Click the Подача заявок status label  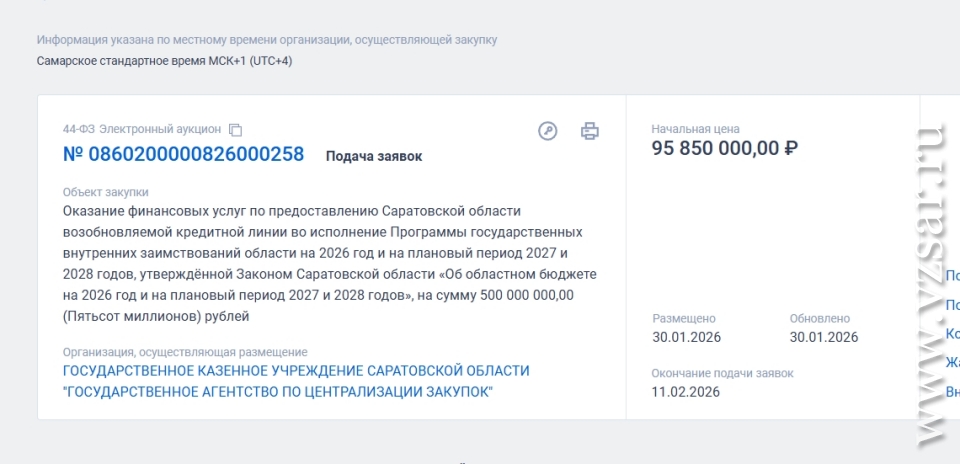pyautogui.click(x=374, y=156)
